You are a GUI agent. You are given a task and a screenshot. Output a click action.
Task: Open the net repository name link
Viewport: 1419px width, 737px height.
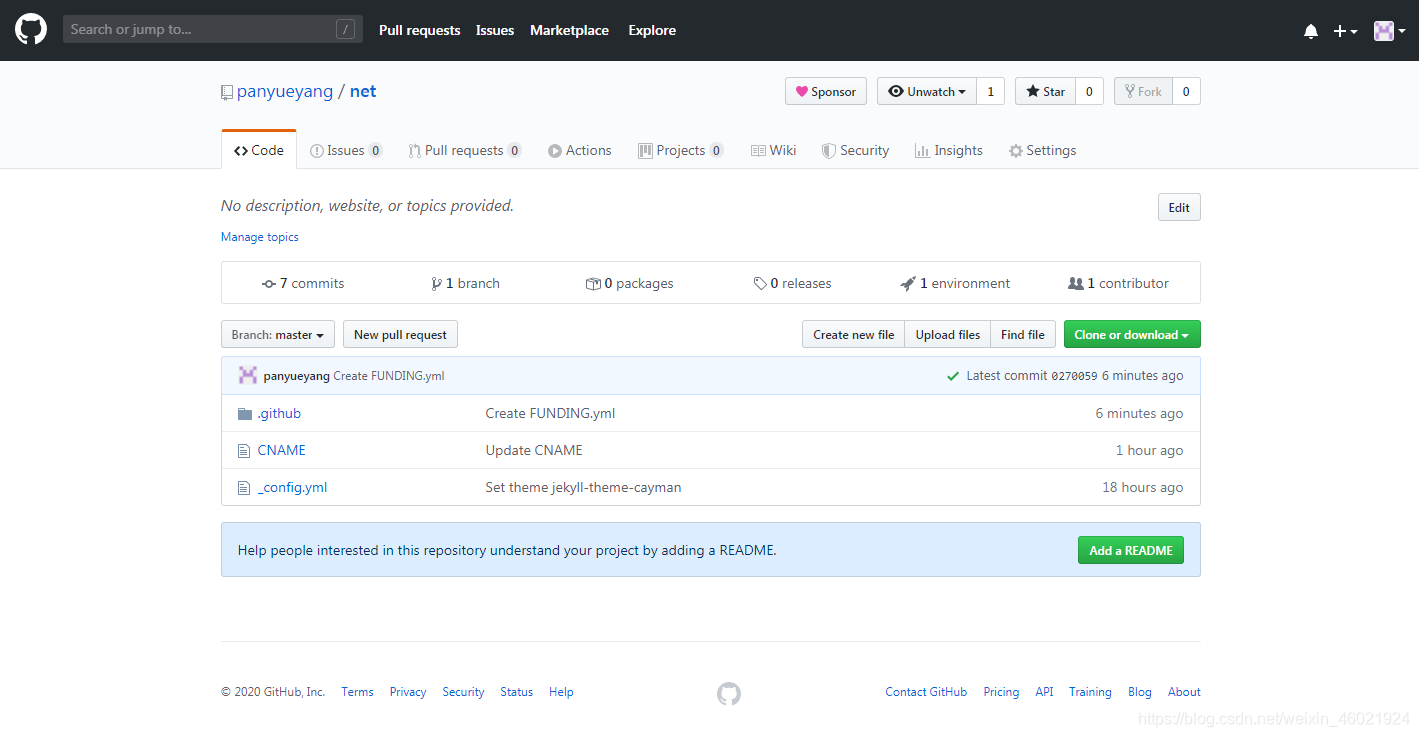click(363, 91)
